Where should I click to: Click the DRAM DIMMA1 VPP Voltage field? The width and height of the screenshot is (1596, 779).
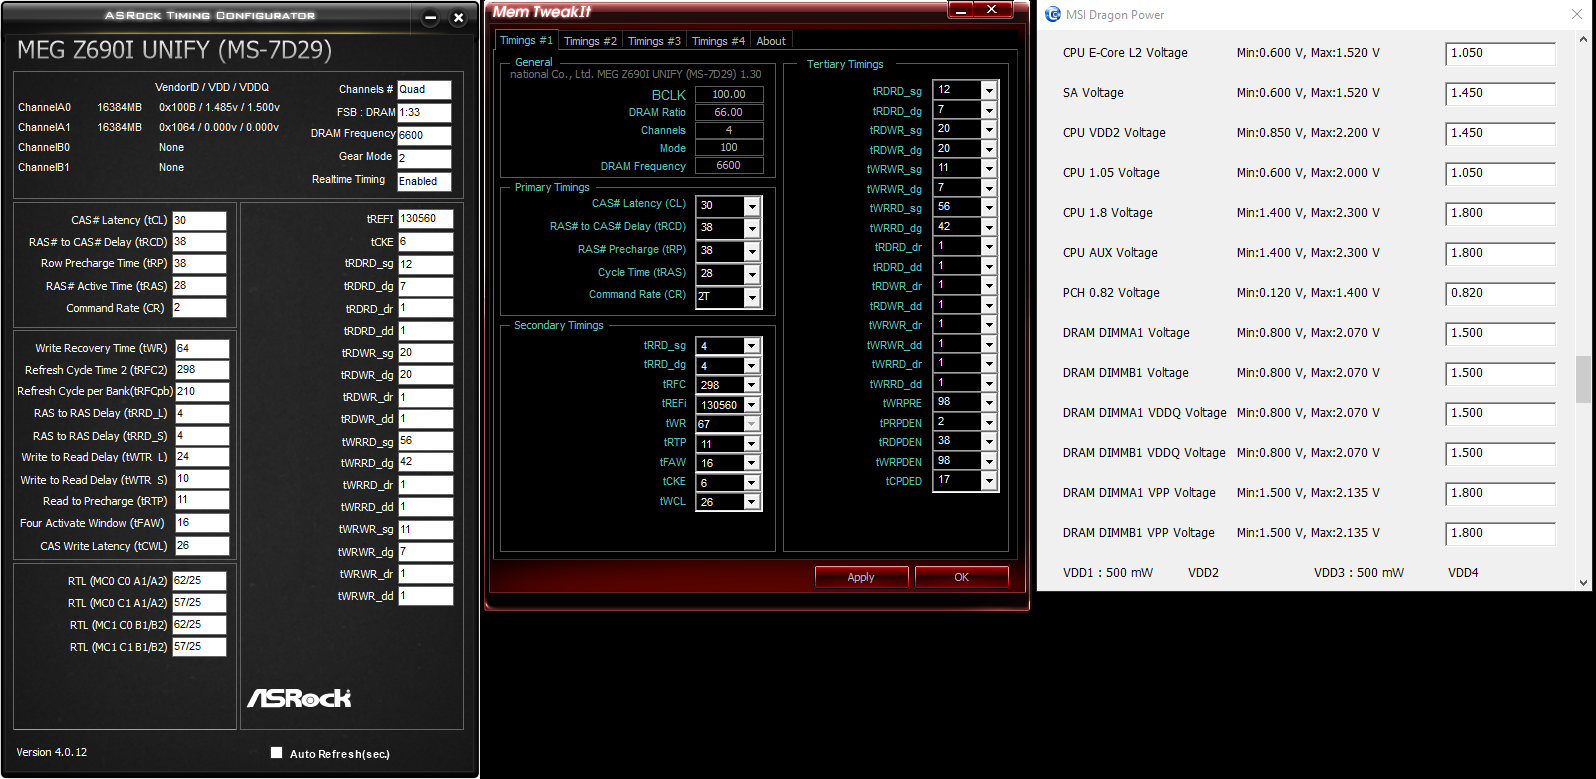coord(1500,494)
